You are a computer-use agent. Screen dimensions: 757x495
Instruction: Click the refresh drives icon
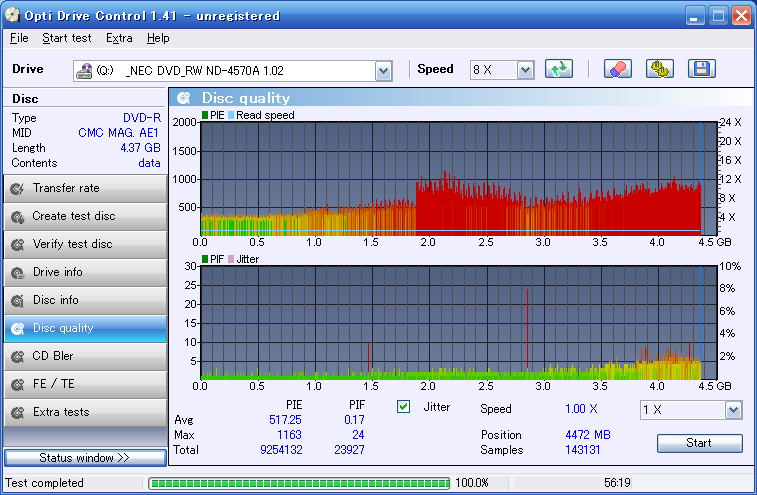[559, 69]
